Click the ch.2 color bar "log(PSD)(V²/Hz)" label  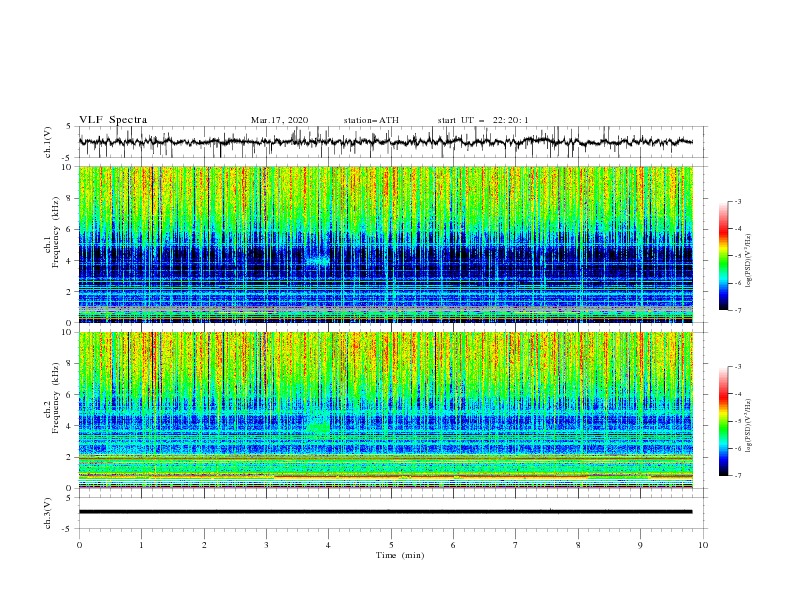pyautogui.click(x=748, y=426)
